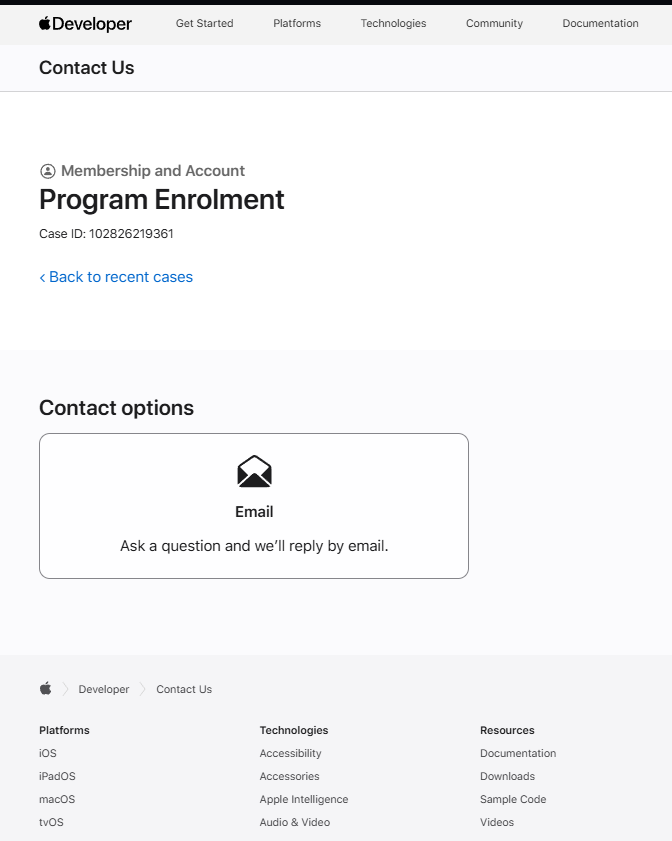Click the Apple Developer logo
This screenshot has width=672, height=841.
point(85,24)
